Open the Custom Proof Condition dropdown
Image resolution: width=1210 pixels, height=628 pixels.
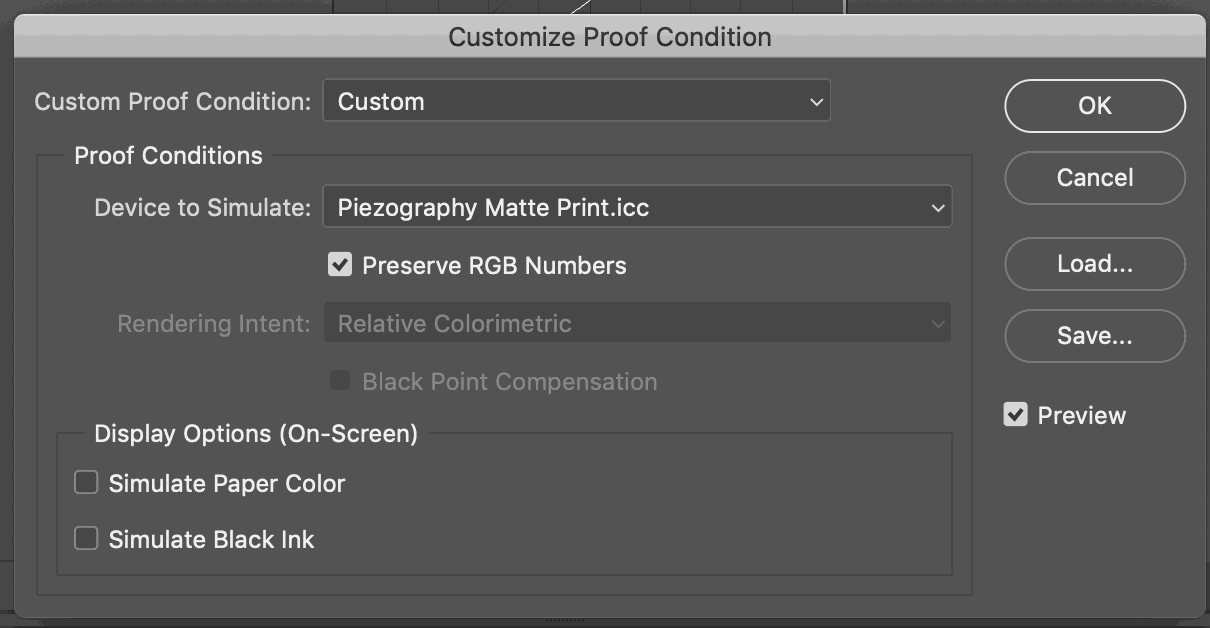575,102
